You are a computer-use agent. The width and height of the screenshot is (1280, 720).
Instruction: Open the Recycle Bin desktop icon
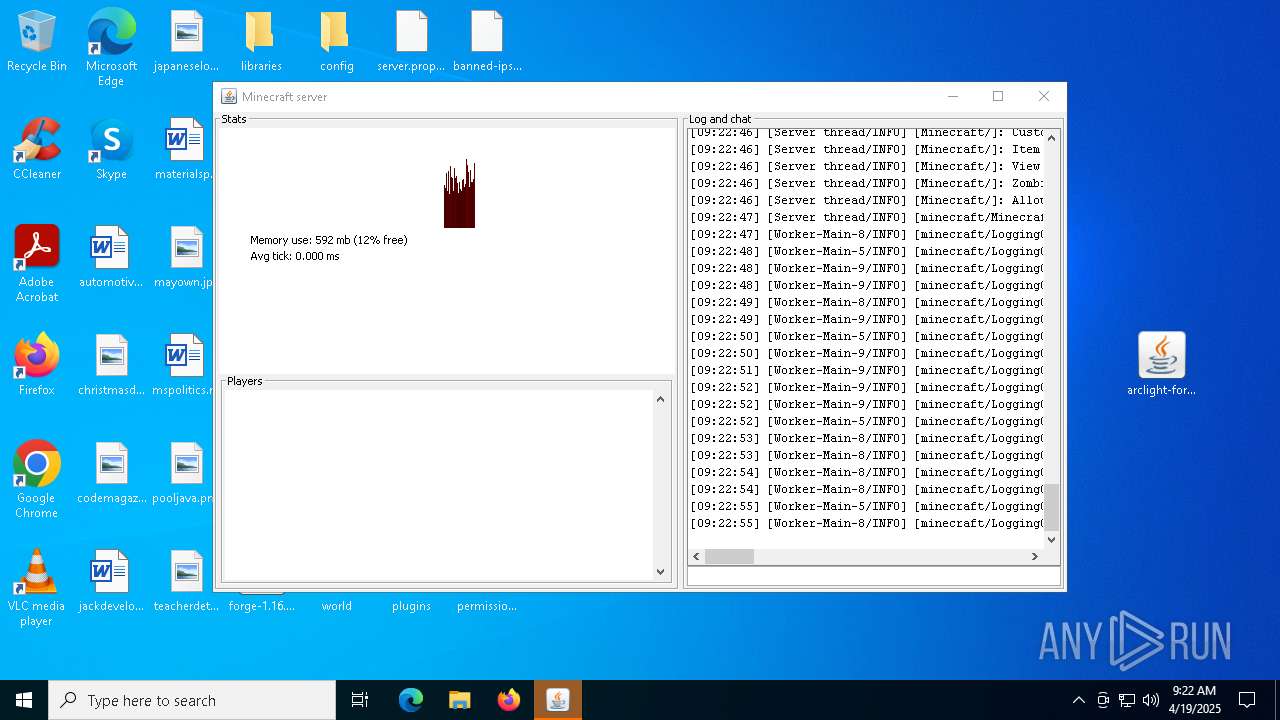pyautogui.click(x=37, y=41)
